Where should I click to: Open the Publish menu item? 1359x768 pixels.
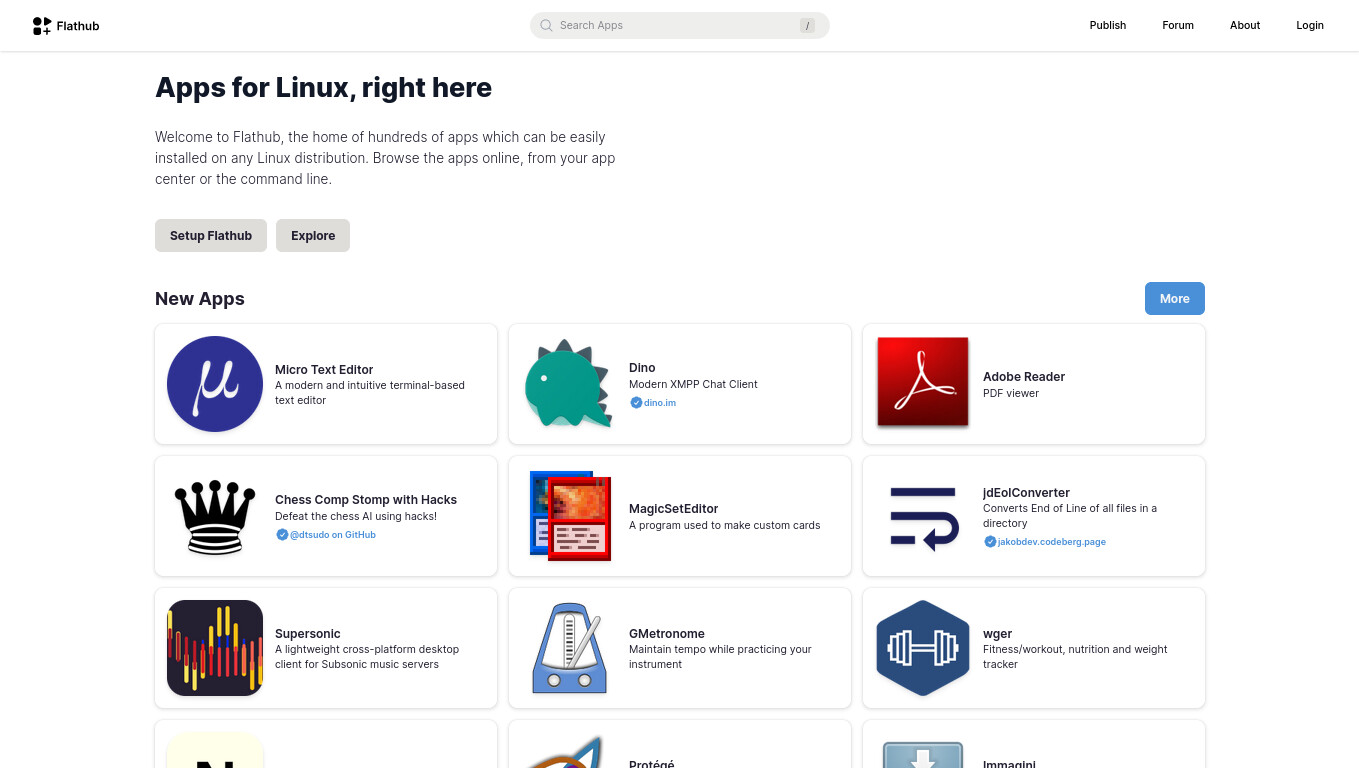point(1107,26)
